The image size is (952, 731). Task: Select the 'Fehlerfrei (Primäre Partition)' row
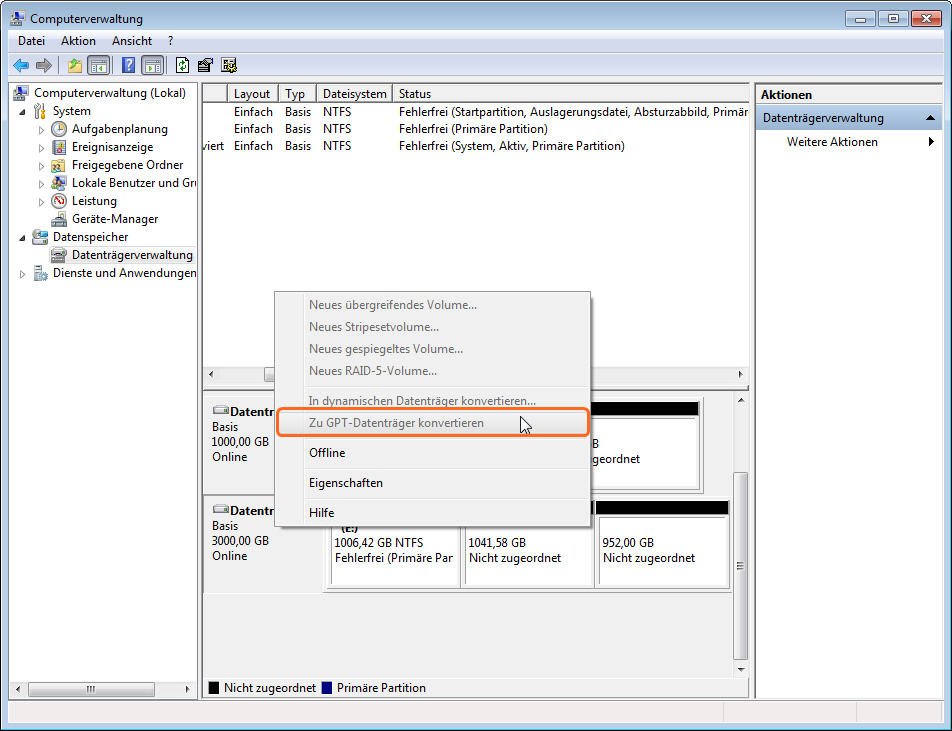(x=473, y=129)
